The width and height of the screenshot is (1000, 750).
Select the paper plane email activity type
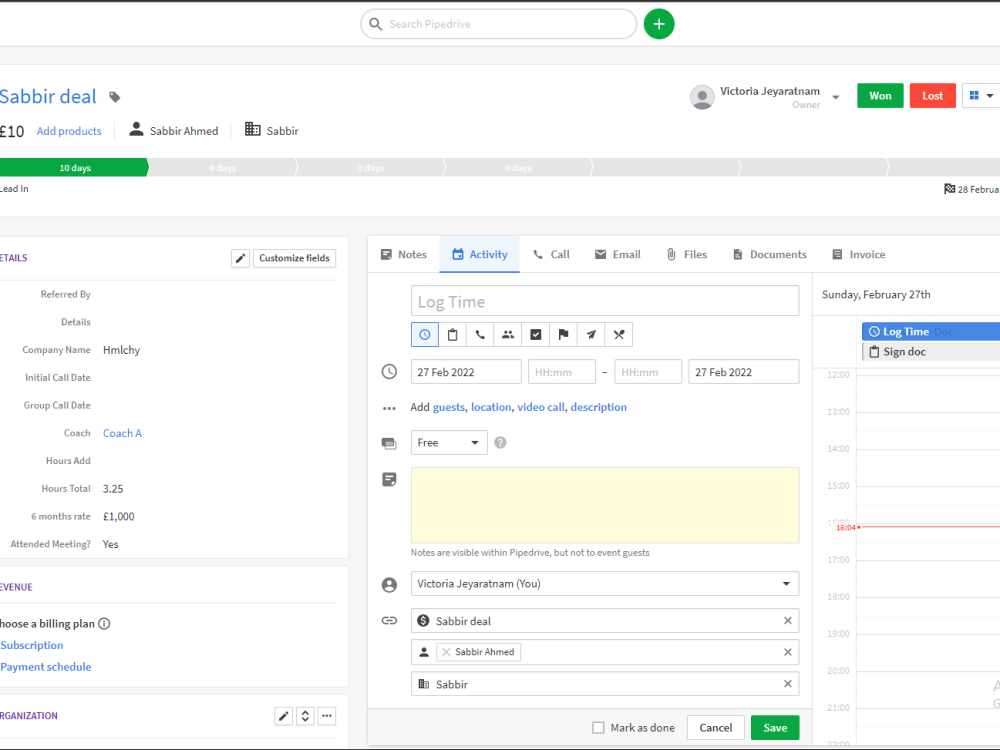(x=591, y=334)
